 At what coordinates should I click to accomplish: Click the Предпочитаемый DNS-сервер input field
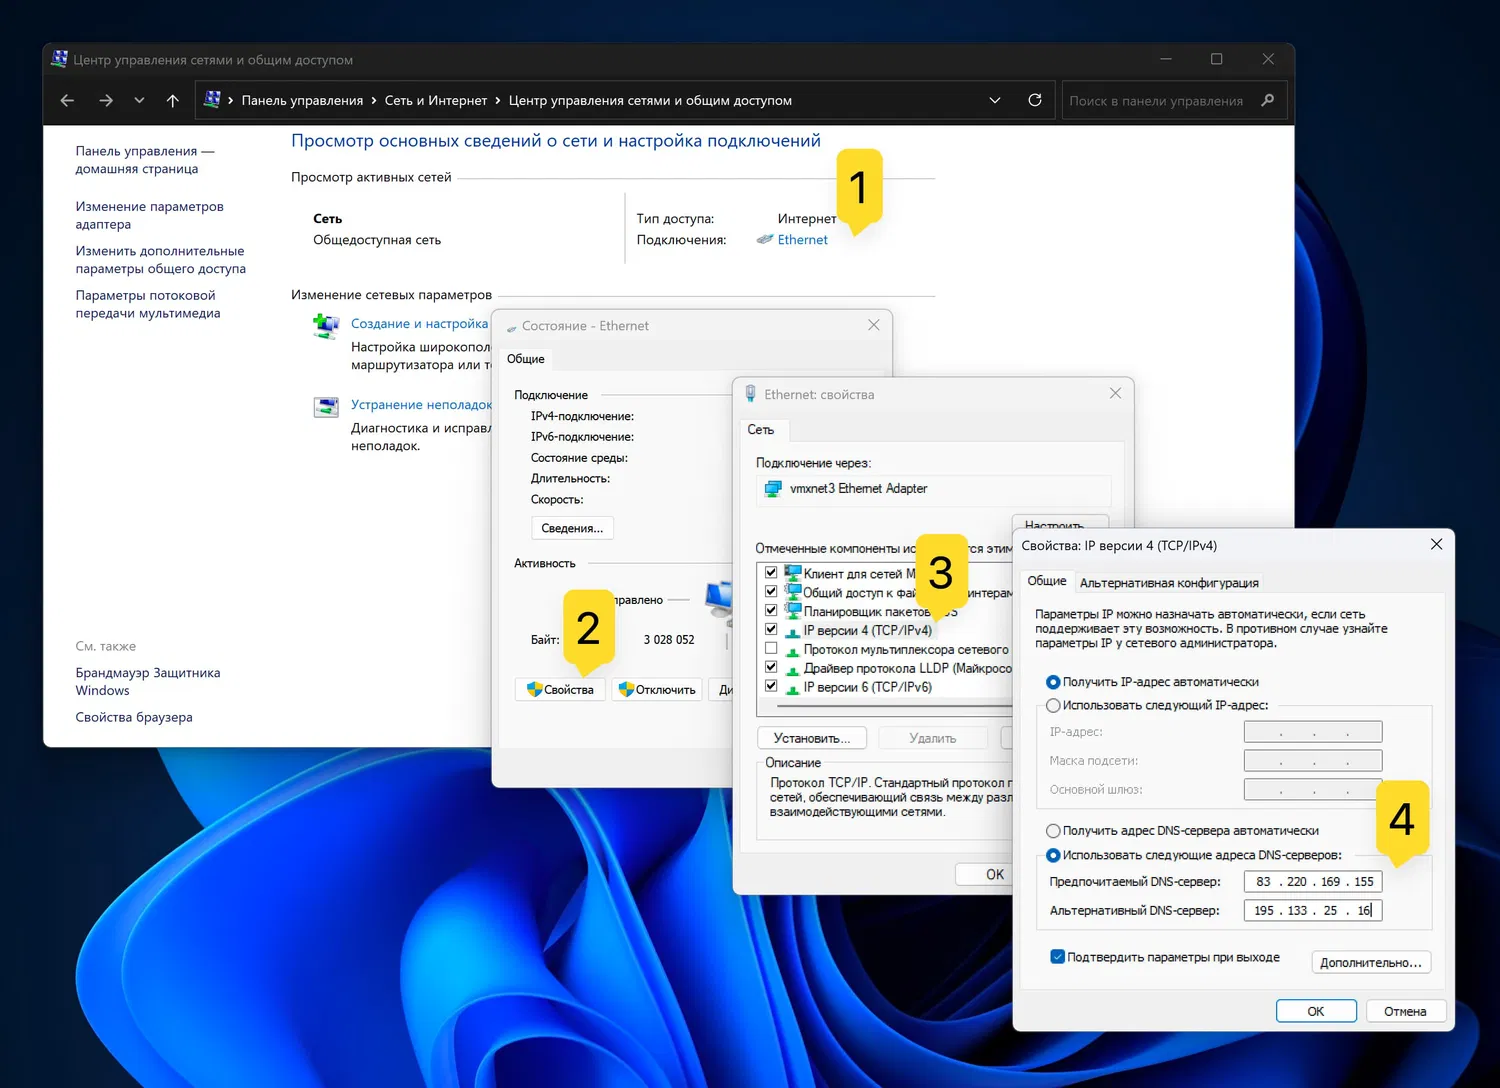[x=1312, y=882]
